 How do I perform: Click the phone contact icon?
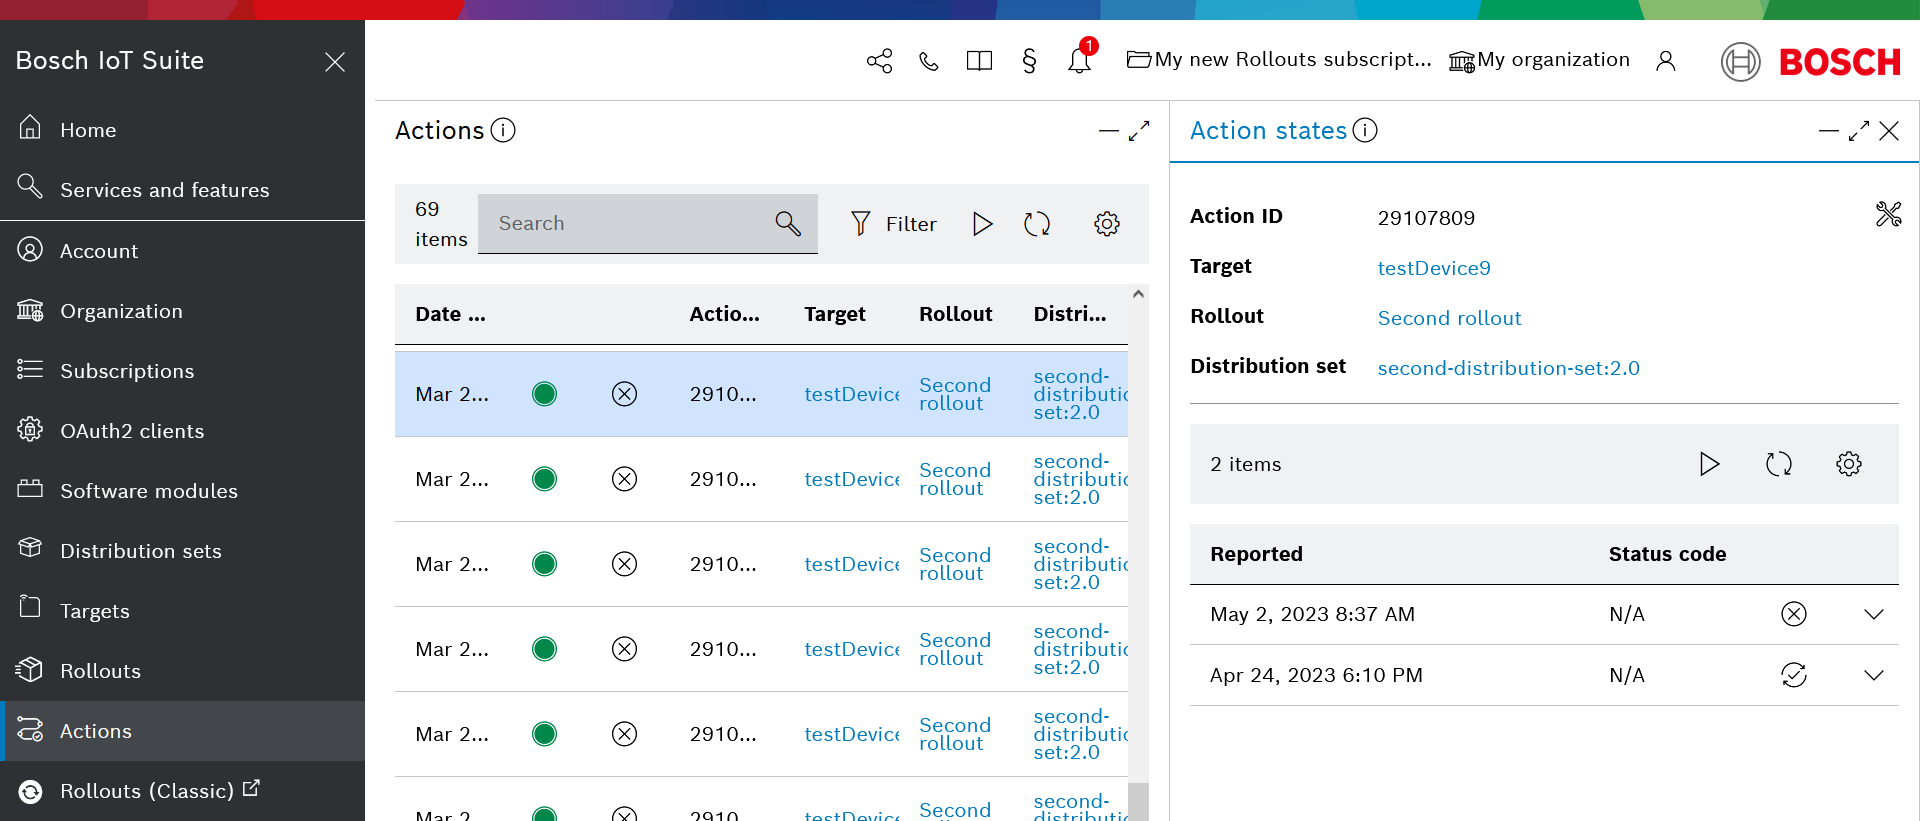[x=929, y=61]
